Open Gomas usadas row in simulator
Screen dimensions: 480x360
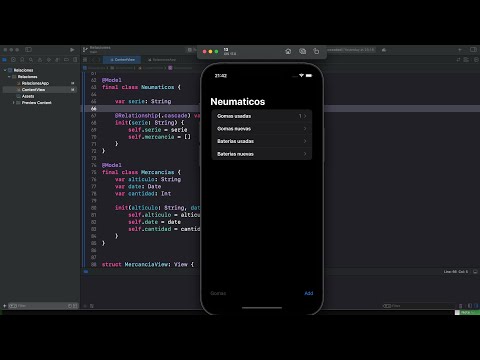click(262, 116)
